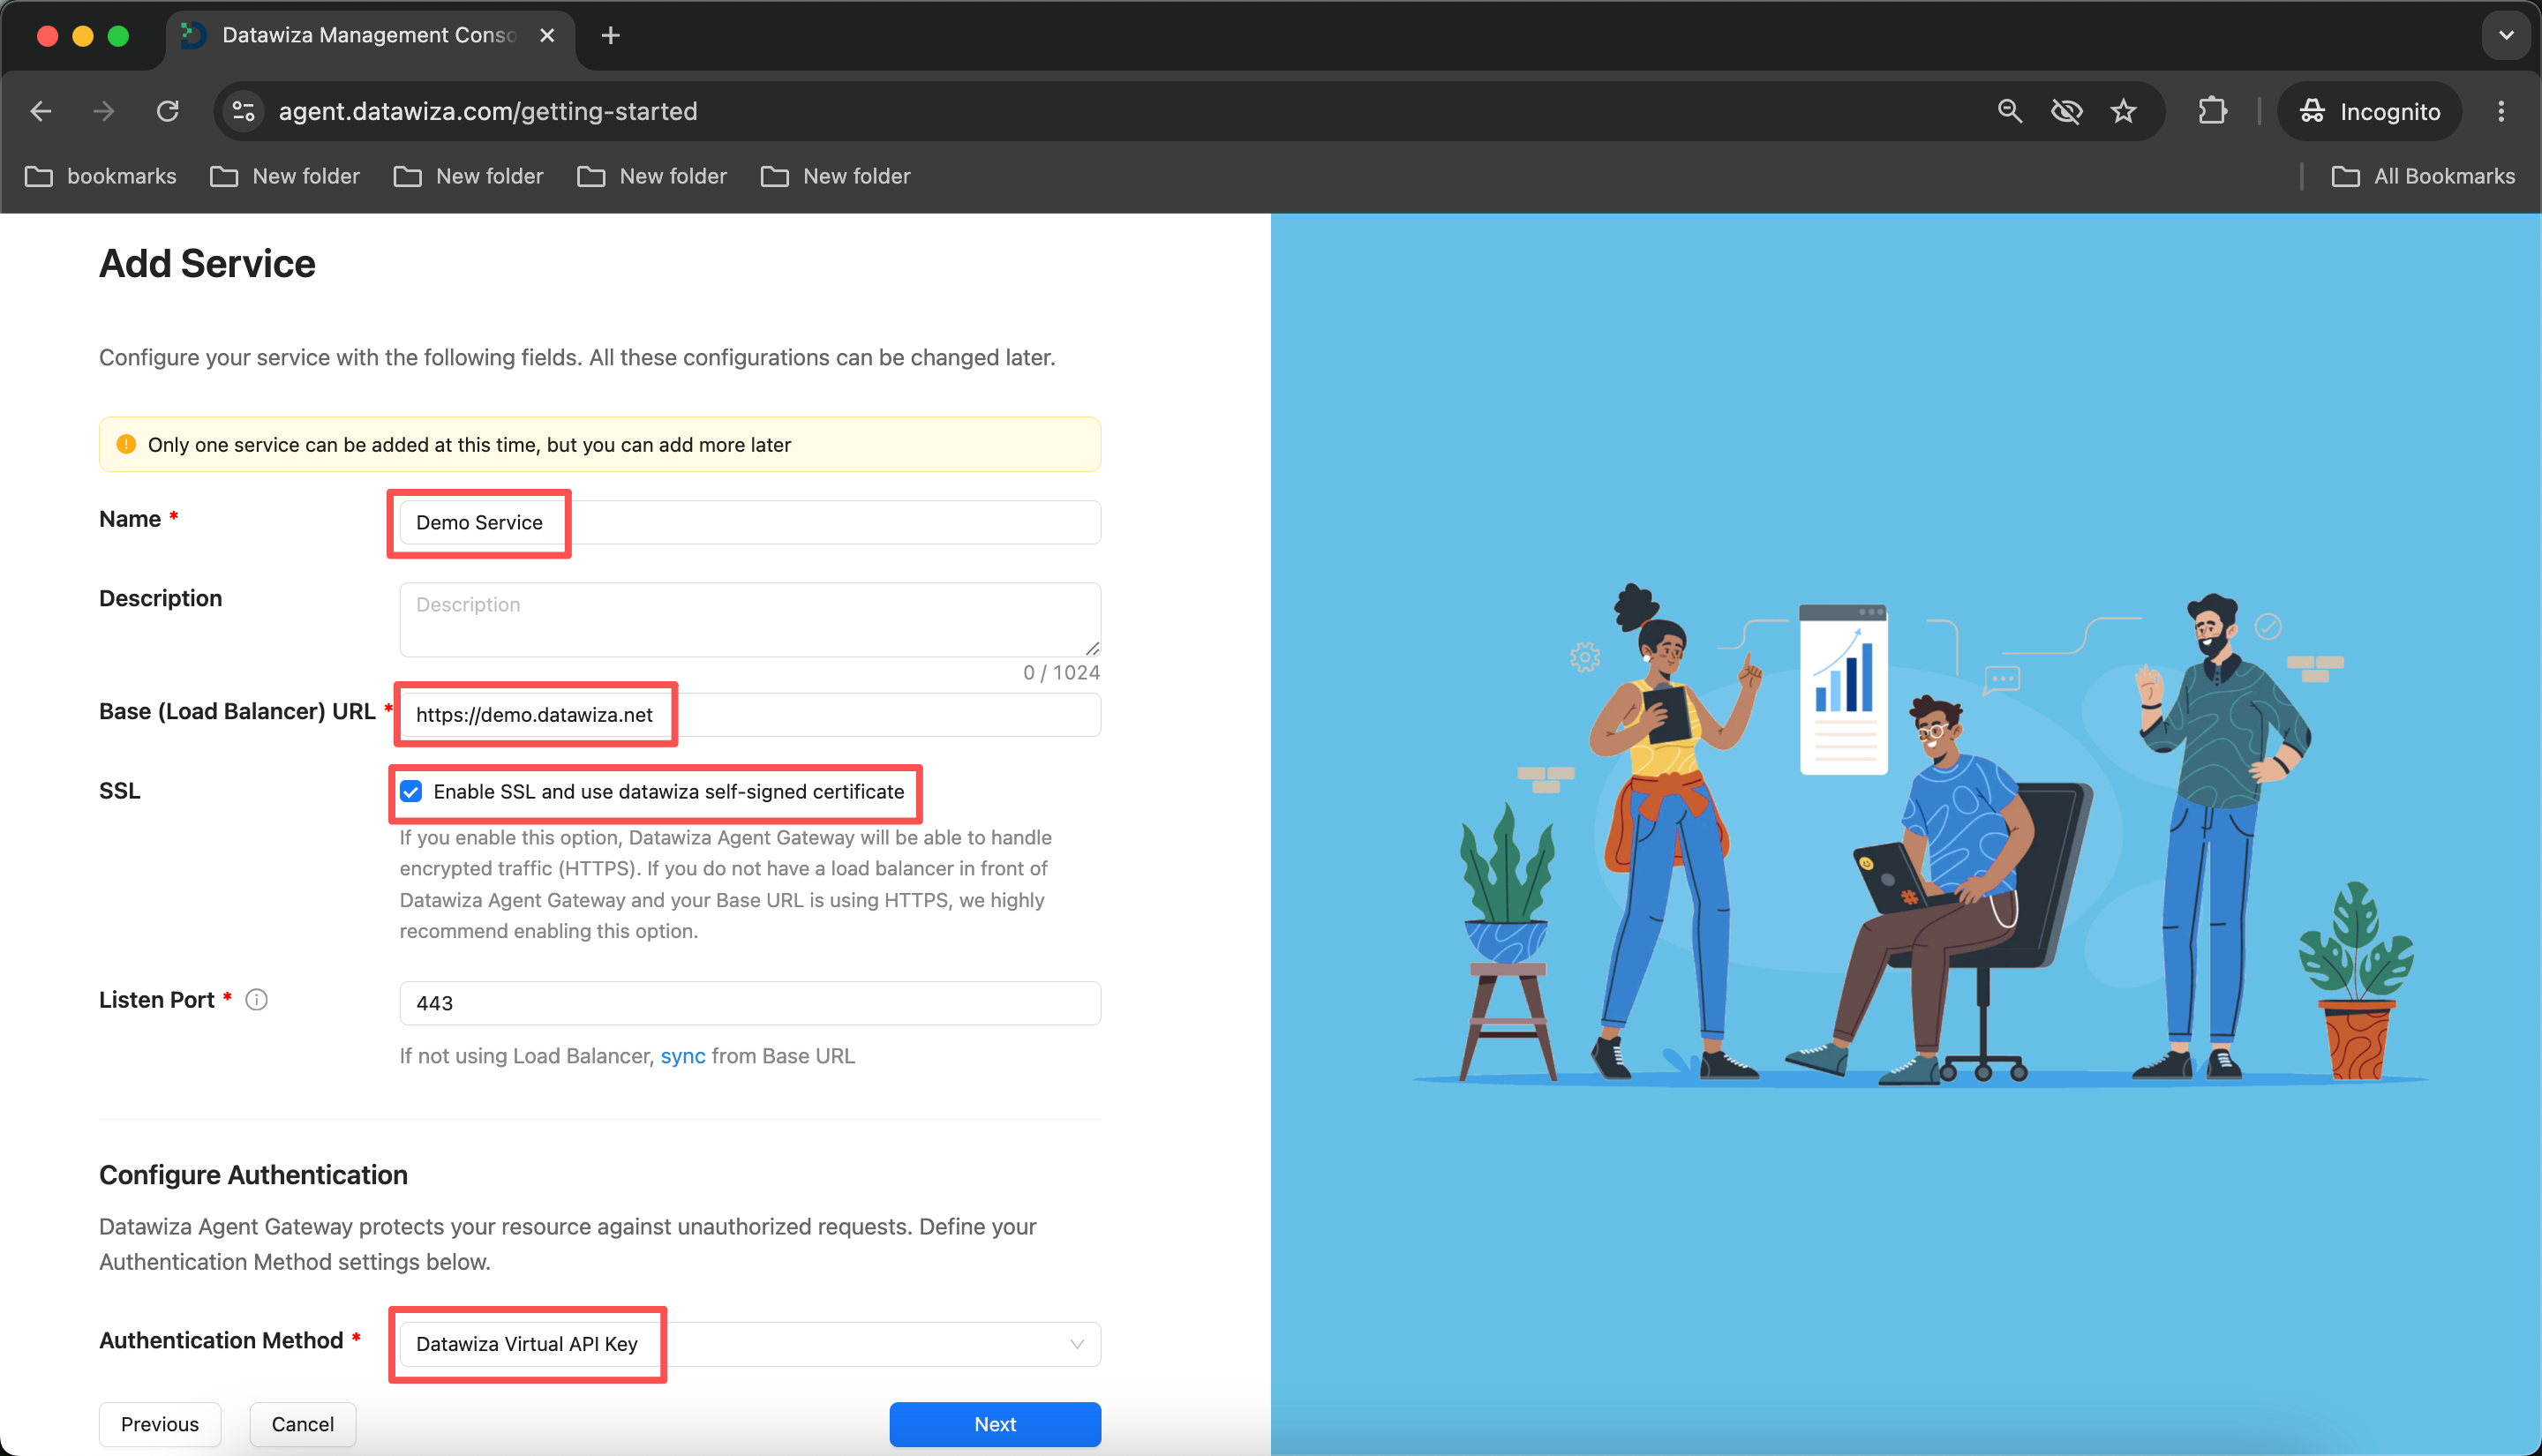The height and width of the screenshot is (1456, 2542).
Task: Click the Base (Load Balancer) URL field
Action: pyautogui.click(x=750, y=715)
